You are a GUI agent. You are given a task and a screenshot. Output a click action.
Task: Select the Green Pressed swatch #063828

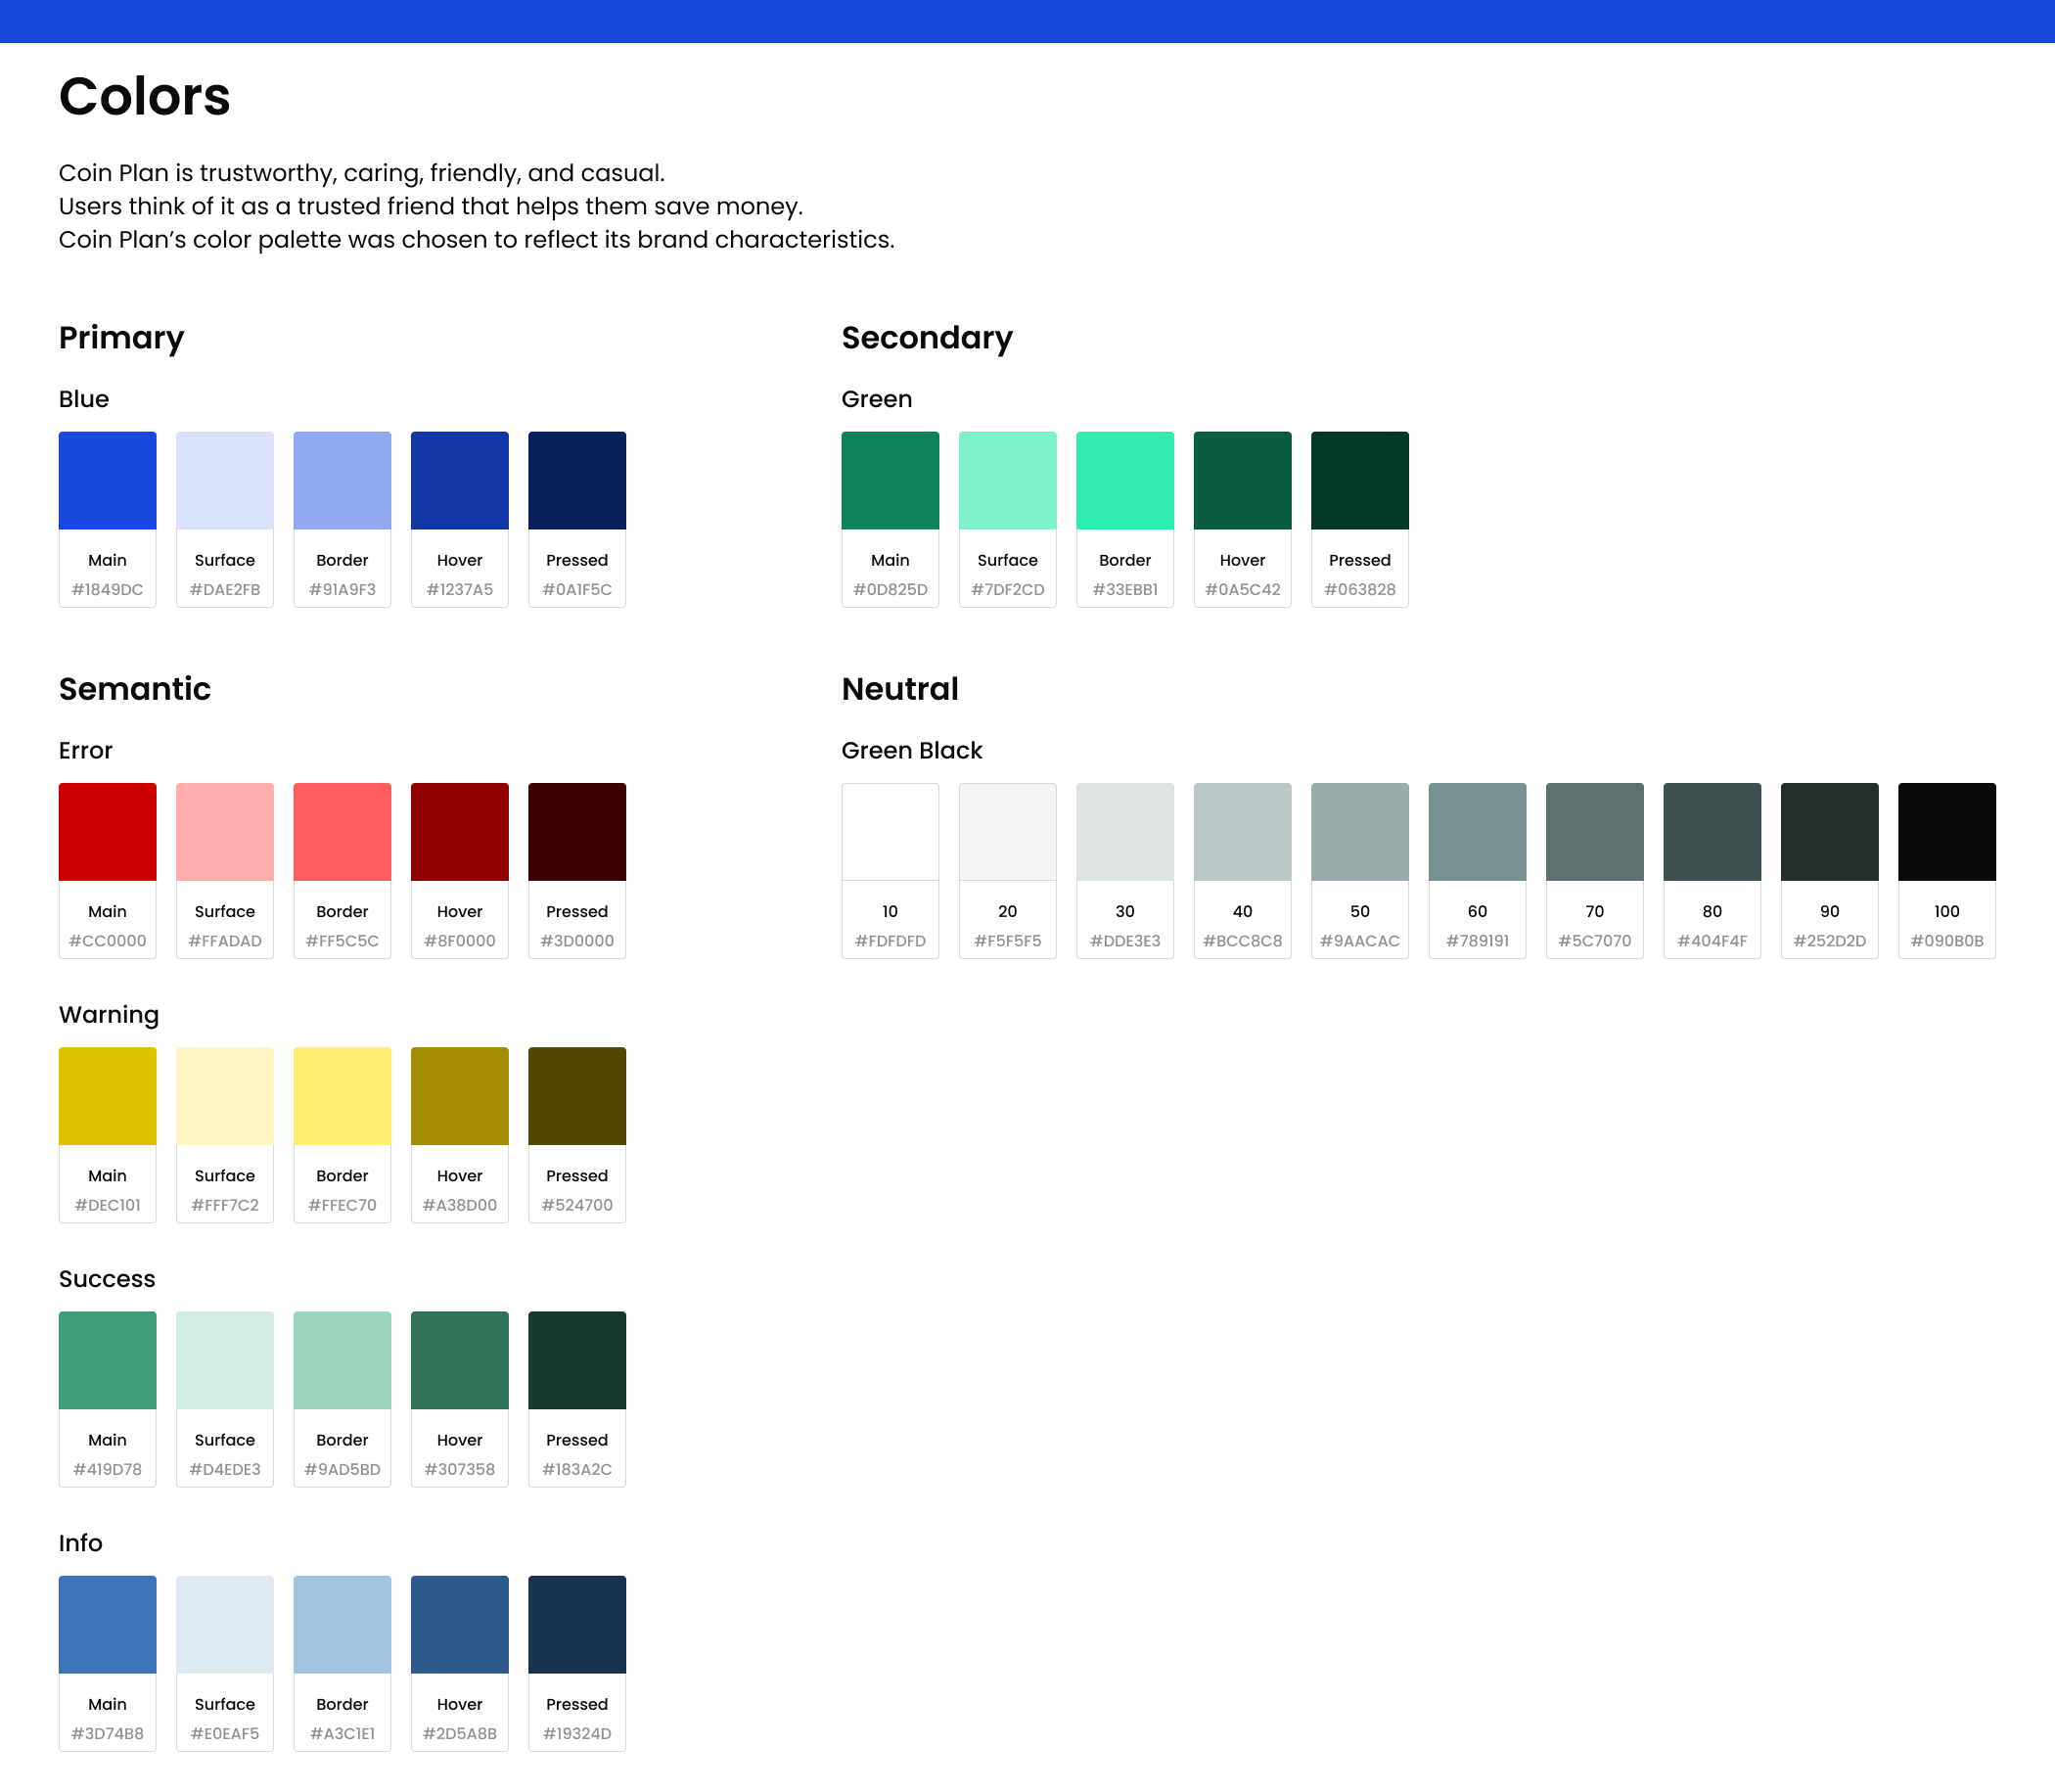click(x=1360, y=481)
